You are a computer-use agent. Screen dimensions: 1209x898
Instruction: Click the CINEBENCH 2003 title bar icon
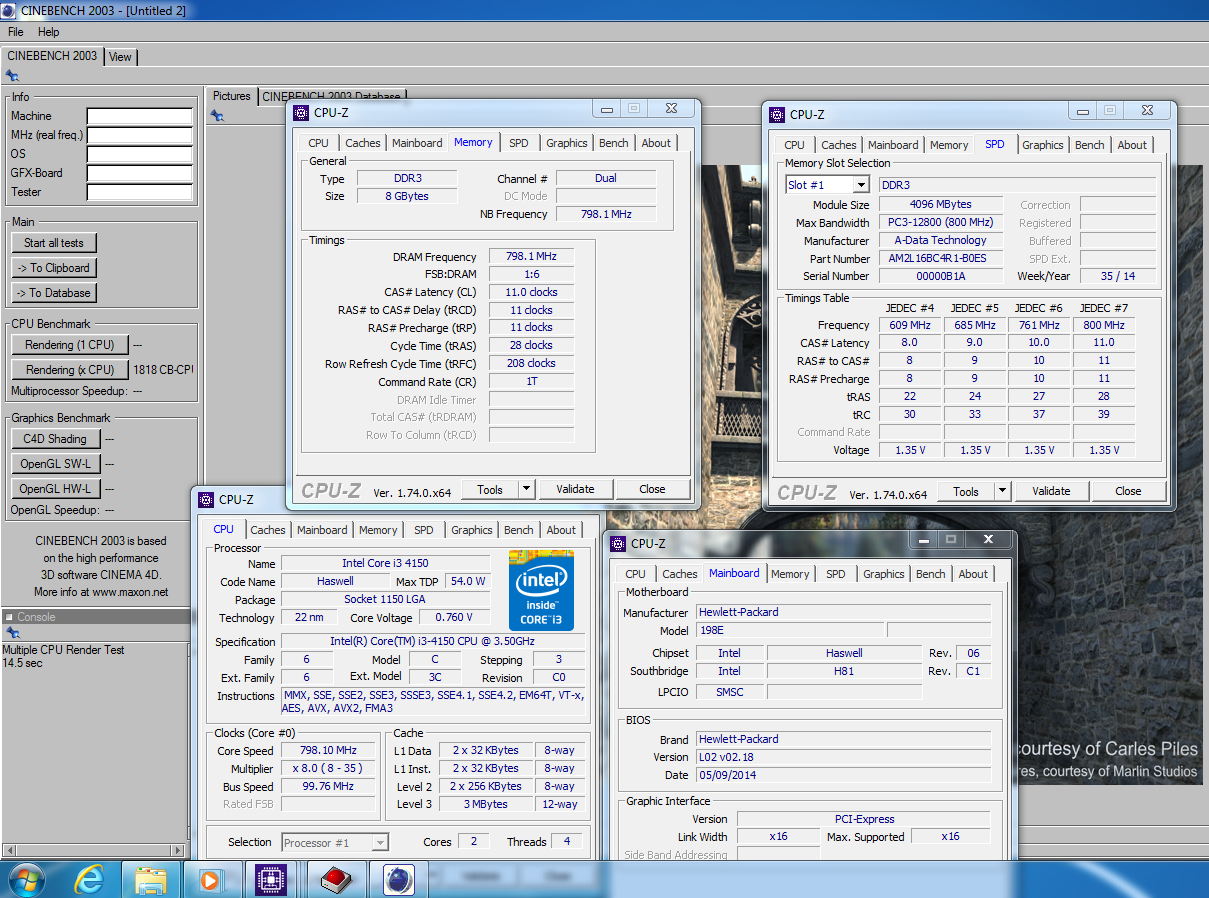[x=9, y=11]
